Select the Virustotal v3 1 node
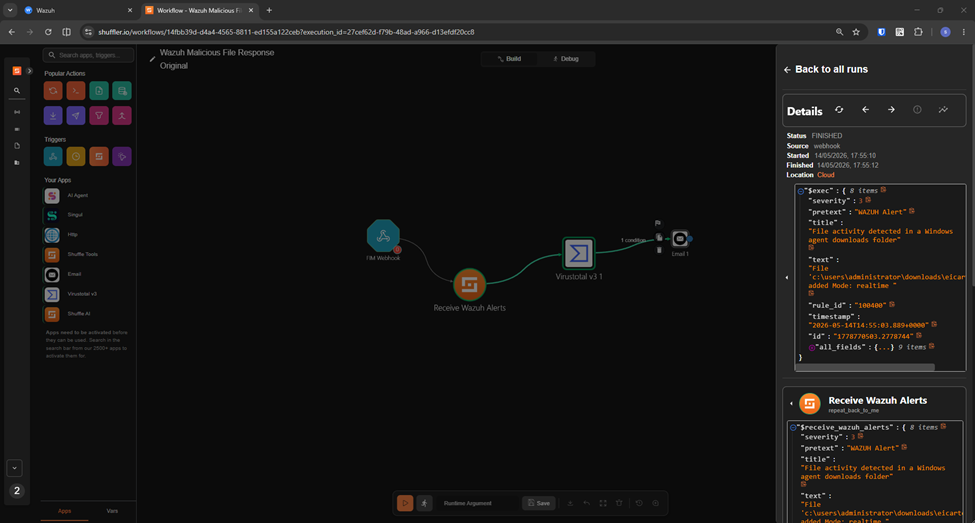Viewport: 975px width, 523px height. 579,253
